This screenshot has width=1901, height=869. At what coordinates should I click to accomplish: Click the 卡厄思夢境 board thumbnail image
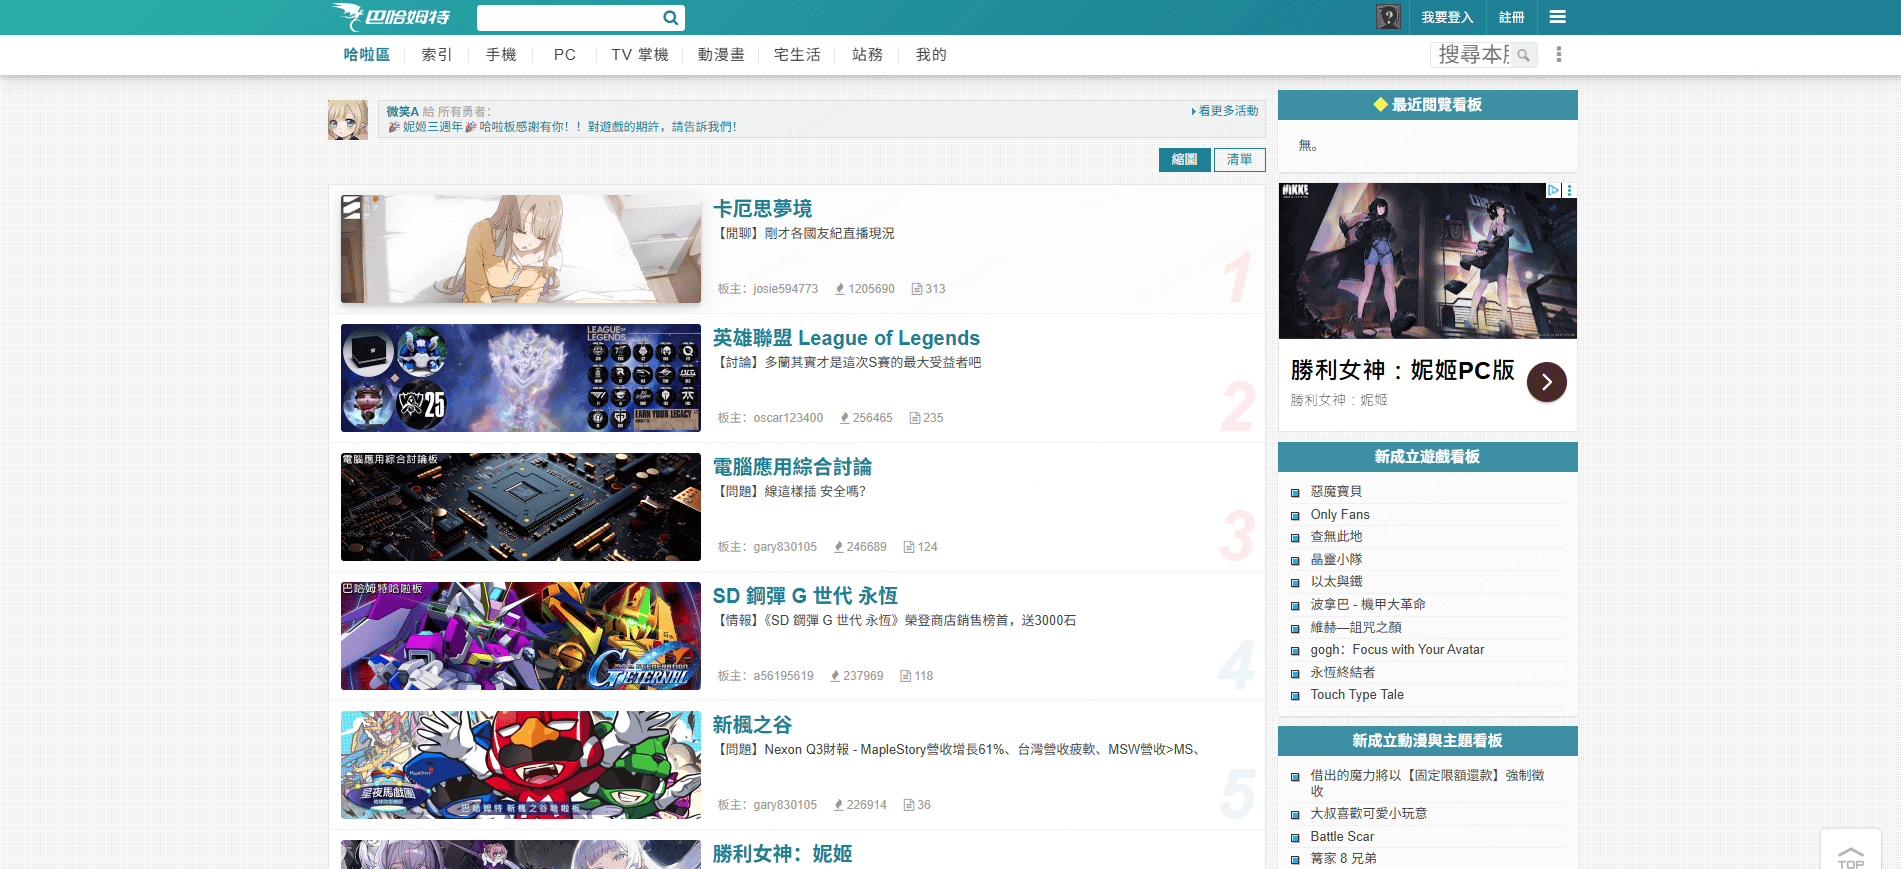coord(520,249)
